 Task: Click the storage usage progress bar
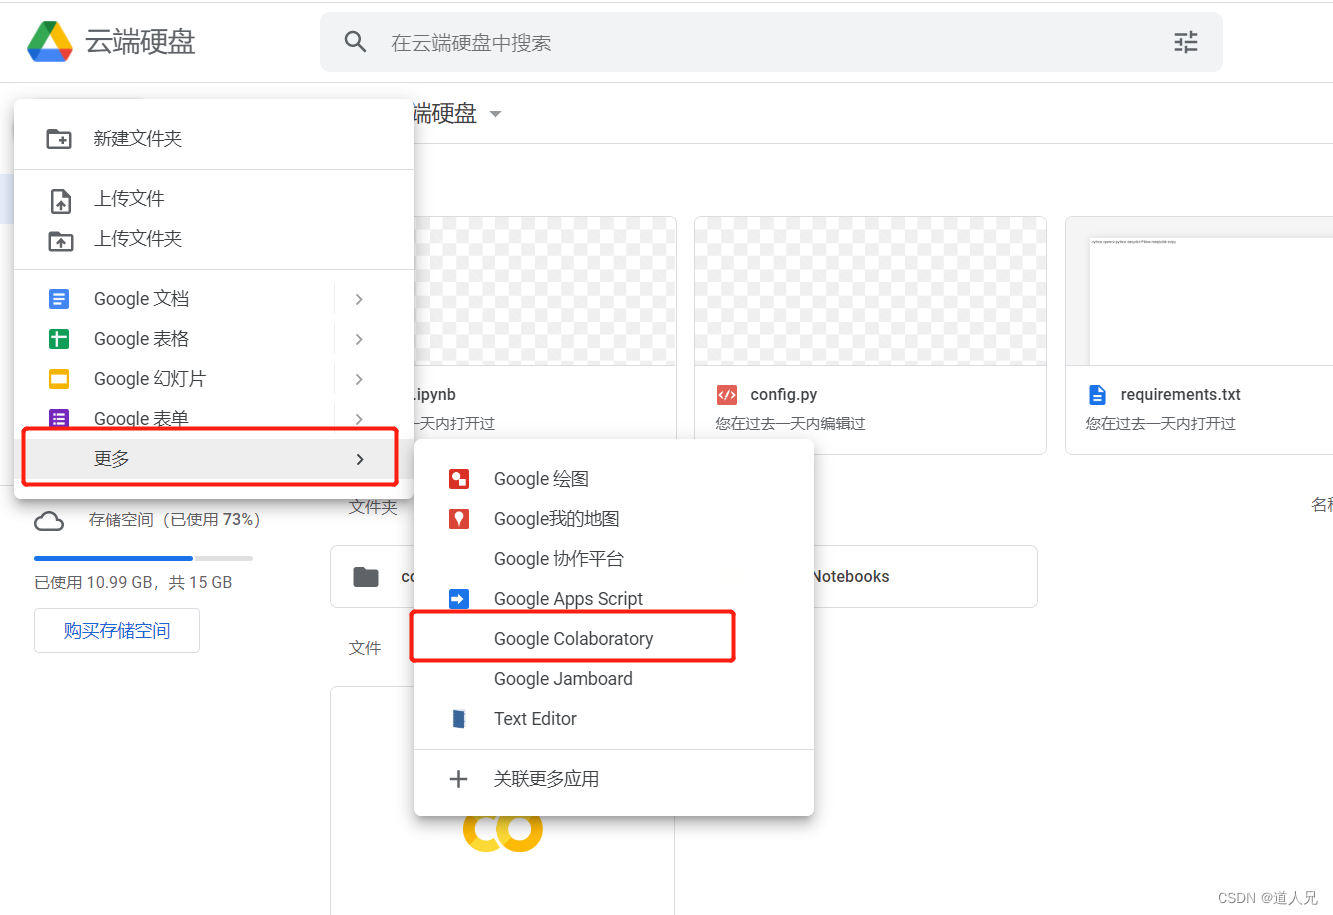click(x=143, y=558)
